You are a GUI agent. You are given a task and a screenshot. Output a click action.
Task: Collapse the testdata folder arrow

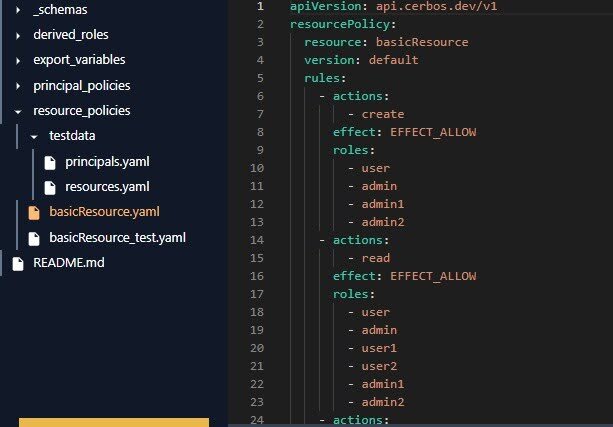click(x=34, y=137)
